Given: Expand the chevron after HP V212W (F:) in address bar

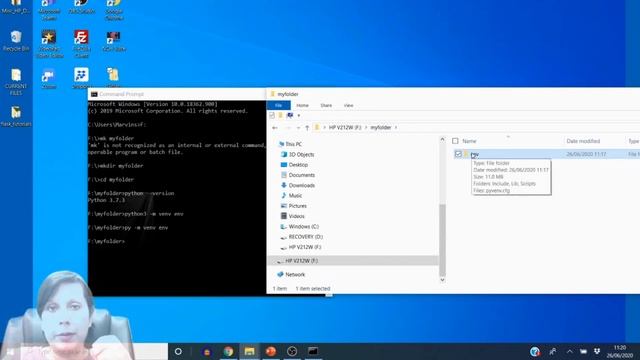Looking at the screenshot, I should coord(366,128).
